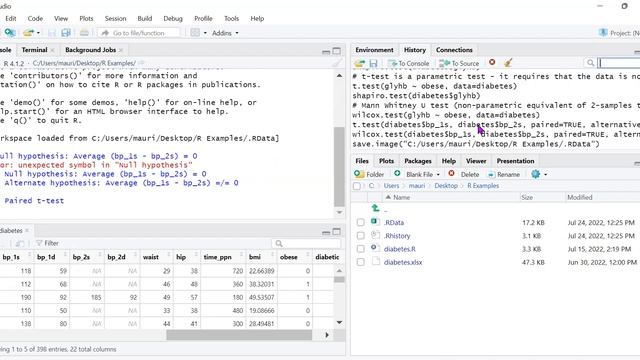Viewport: 640px width, 360px height.
Task: Open the Session menu
Action: pyautogui.click(x=115, y=18)
